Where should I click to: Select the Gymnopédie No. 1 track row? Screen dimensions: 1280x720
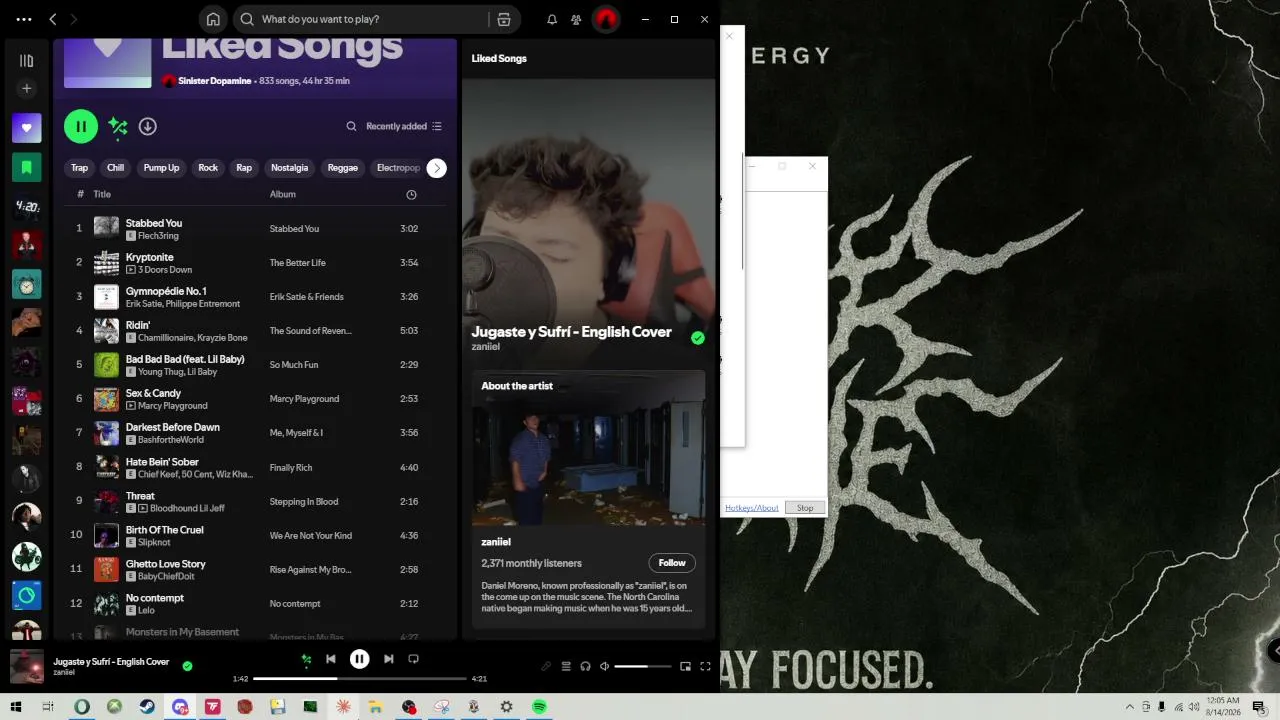(x=255, y=296)
